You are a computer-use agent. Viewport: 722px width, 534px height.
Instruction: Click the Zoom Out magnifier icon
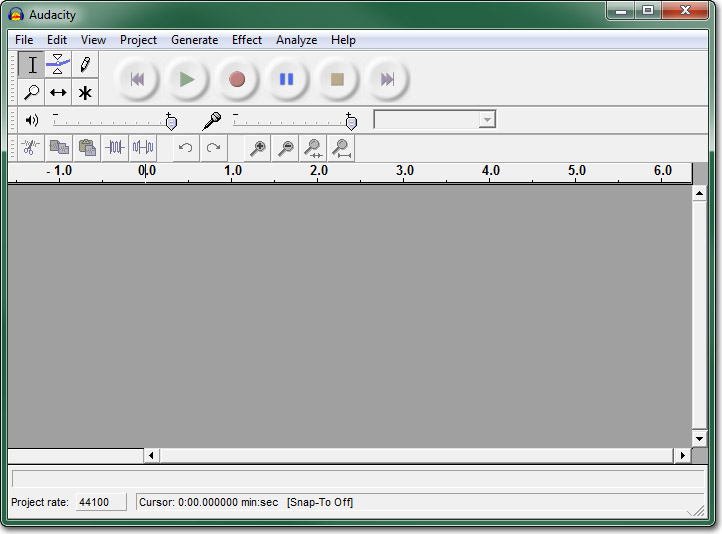pyautogui.click(x=285, y=148)
